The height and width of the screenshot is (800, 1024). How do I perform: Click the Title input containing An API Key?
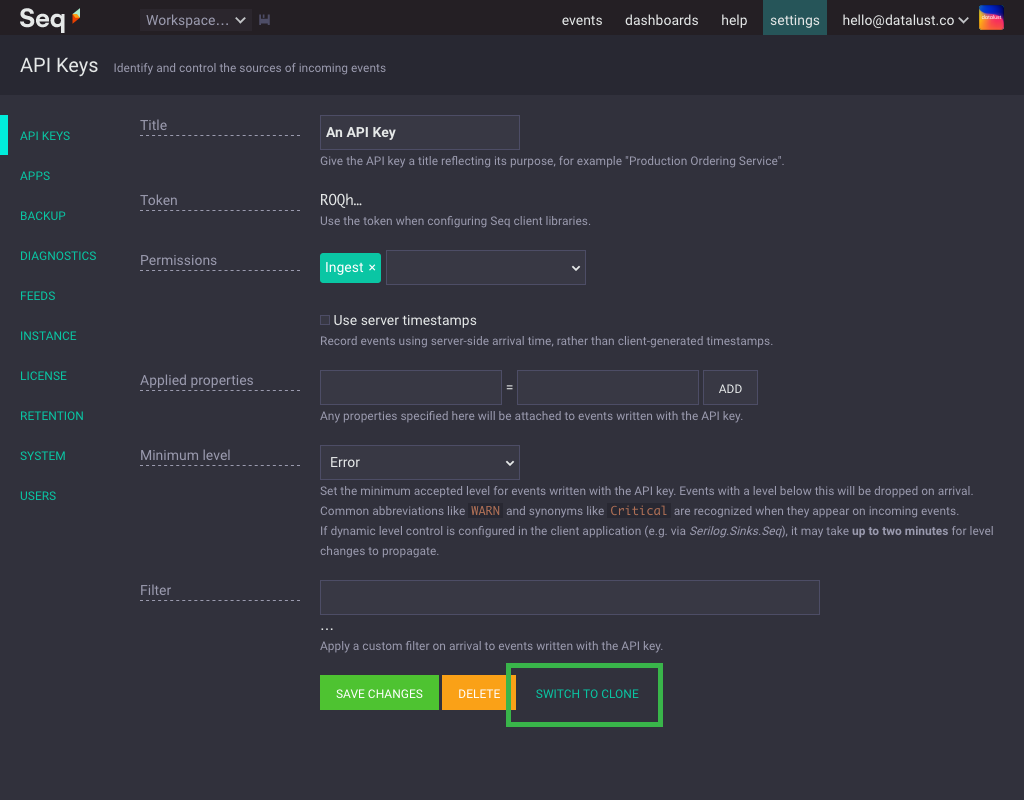[x=419, y=132]
